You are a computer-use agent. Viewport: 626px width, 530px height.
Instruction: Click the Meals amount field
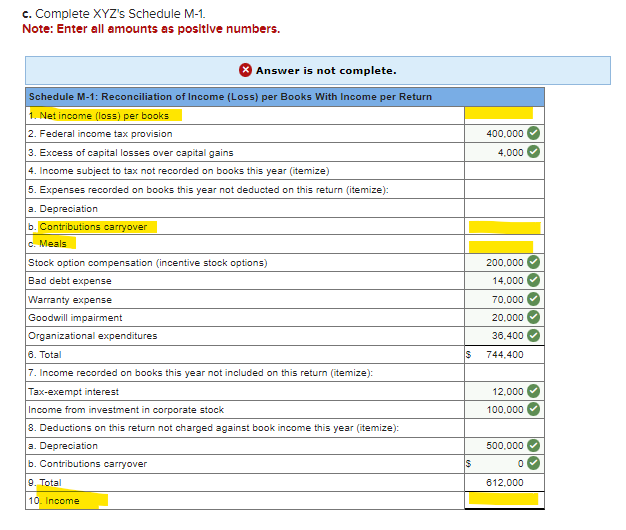click(x=504, y=244)
